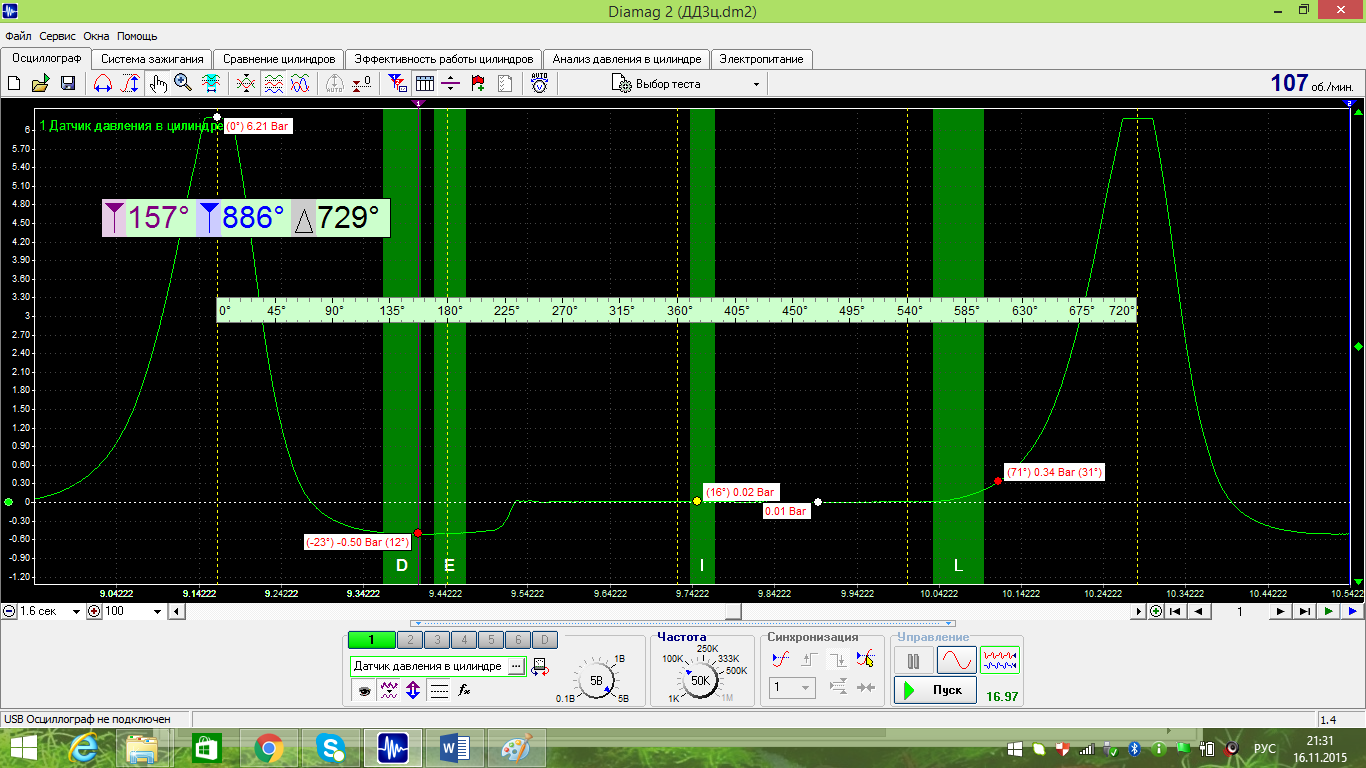Click the fx function icon
1366x768 pixels.
(464, 690)
